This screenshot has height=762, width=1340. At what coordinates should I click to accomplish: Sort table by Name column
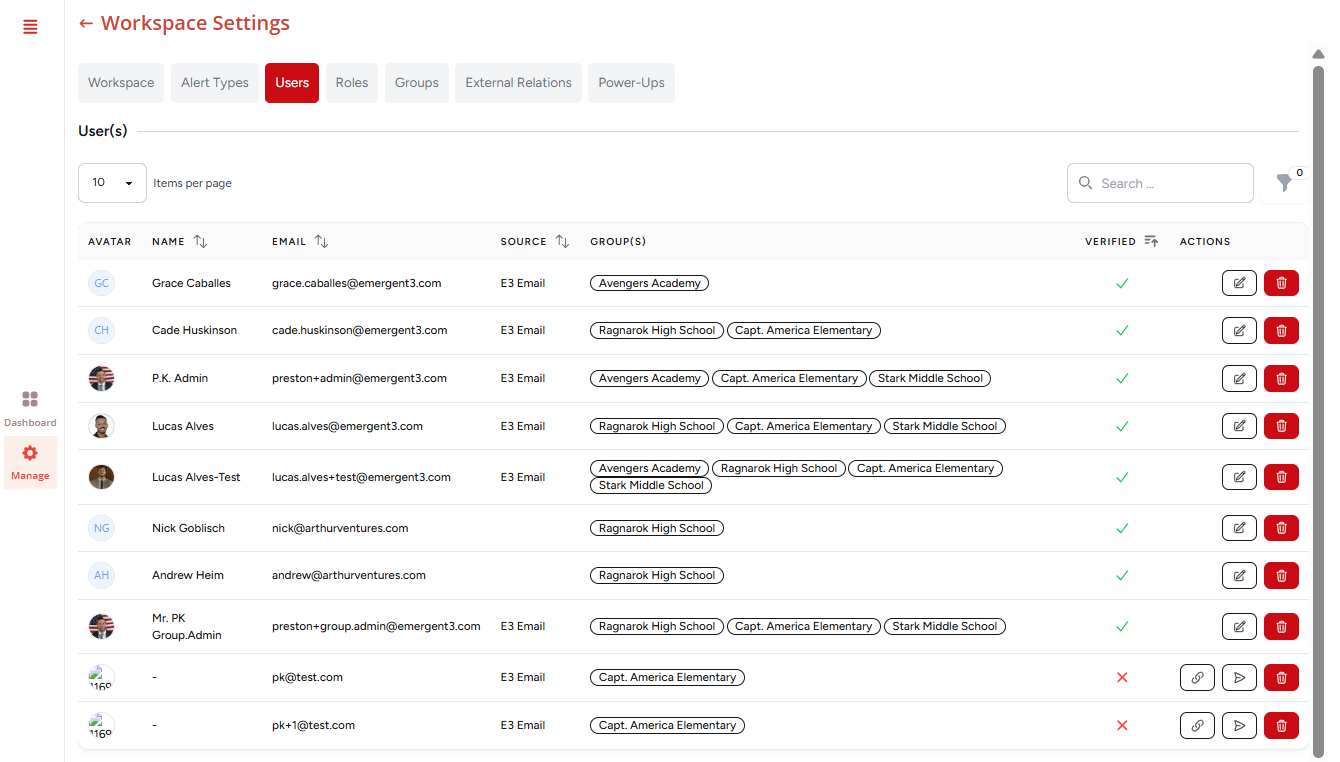click(200, 241)
